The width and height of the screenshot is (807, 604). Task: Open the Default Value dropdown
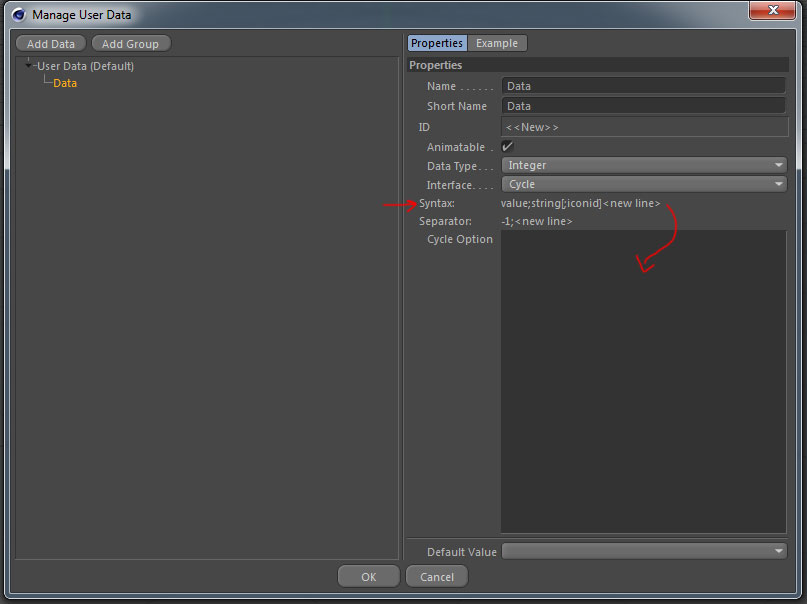pyautogui.click(x=644, y=551)
